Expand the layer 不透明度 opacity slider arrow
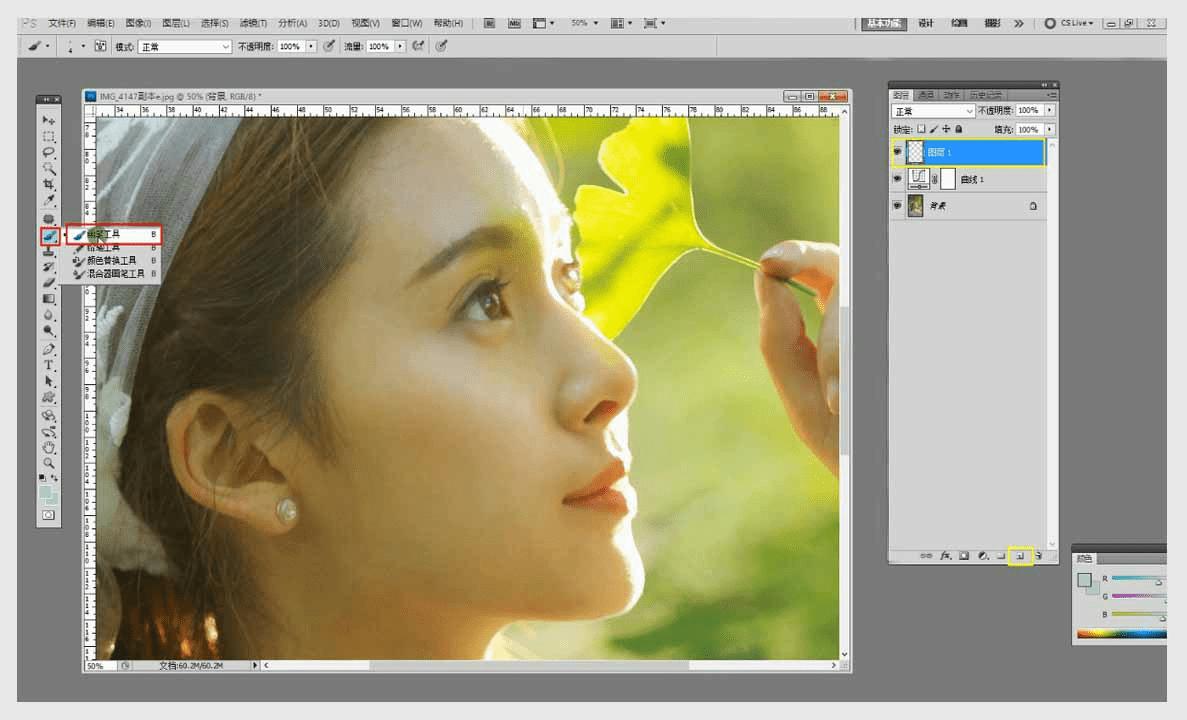This screenshot has width=1187, height=720. pos(1049,110)
